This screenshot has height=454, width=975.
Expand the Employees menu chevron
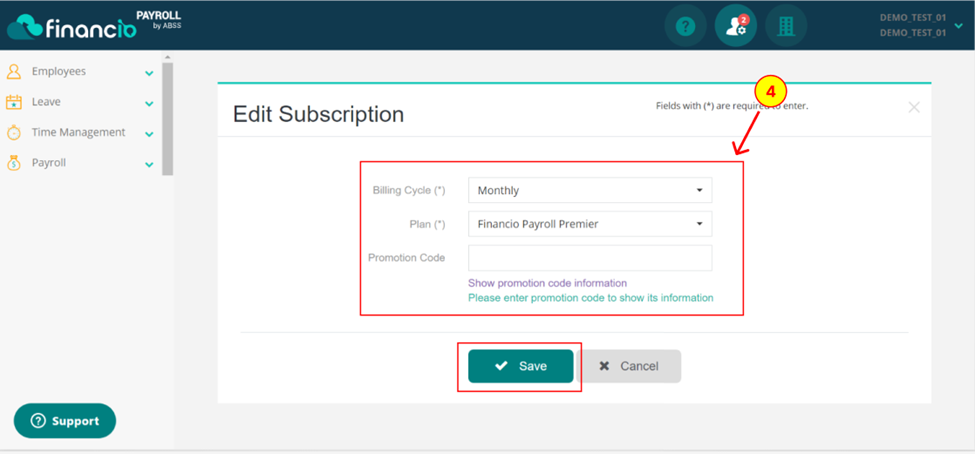click(149, 73)
